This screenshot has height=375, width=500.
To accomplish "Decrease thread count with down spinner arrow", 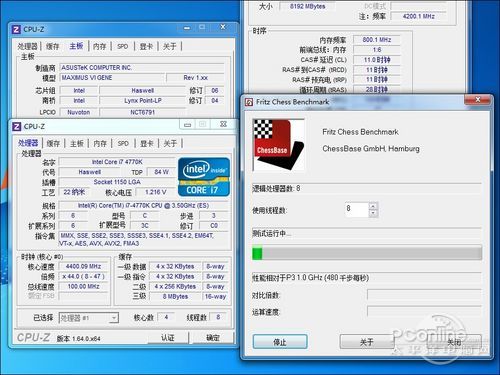I will [373, 213].
